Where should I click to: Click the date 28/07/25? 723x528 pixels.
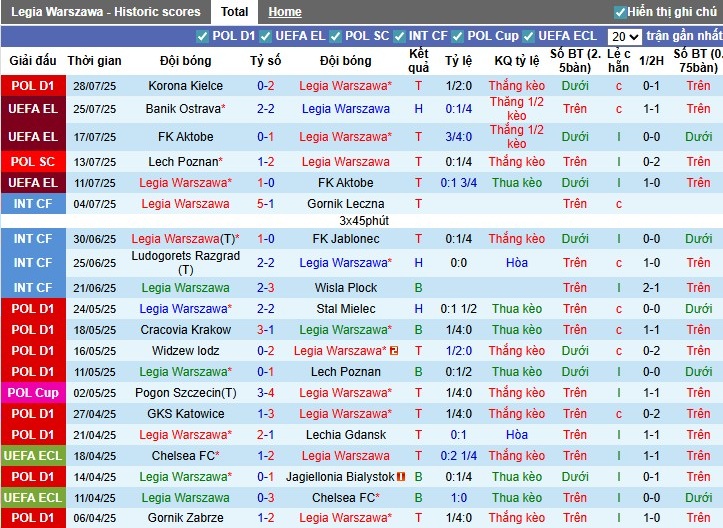click(x=95, y=86)
